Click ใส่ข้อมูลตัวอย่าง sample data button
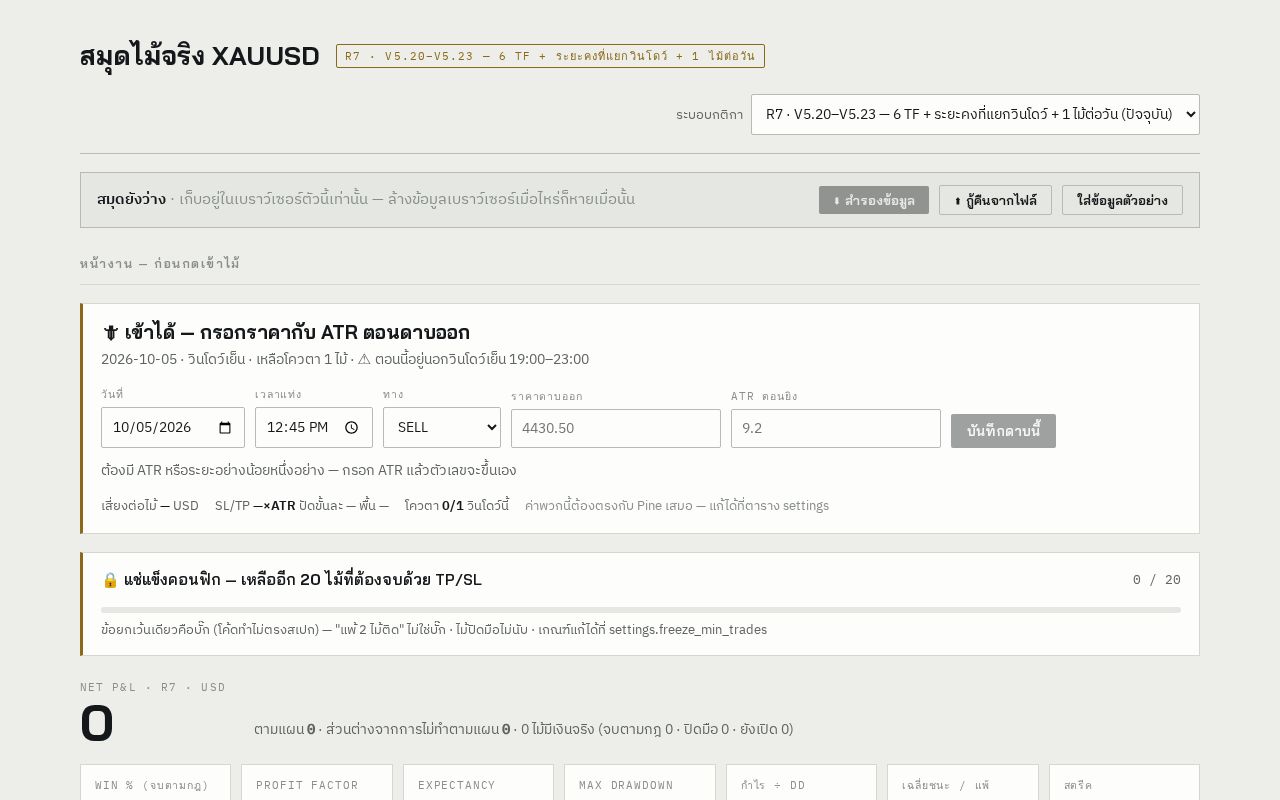 (1122, 200)
